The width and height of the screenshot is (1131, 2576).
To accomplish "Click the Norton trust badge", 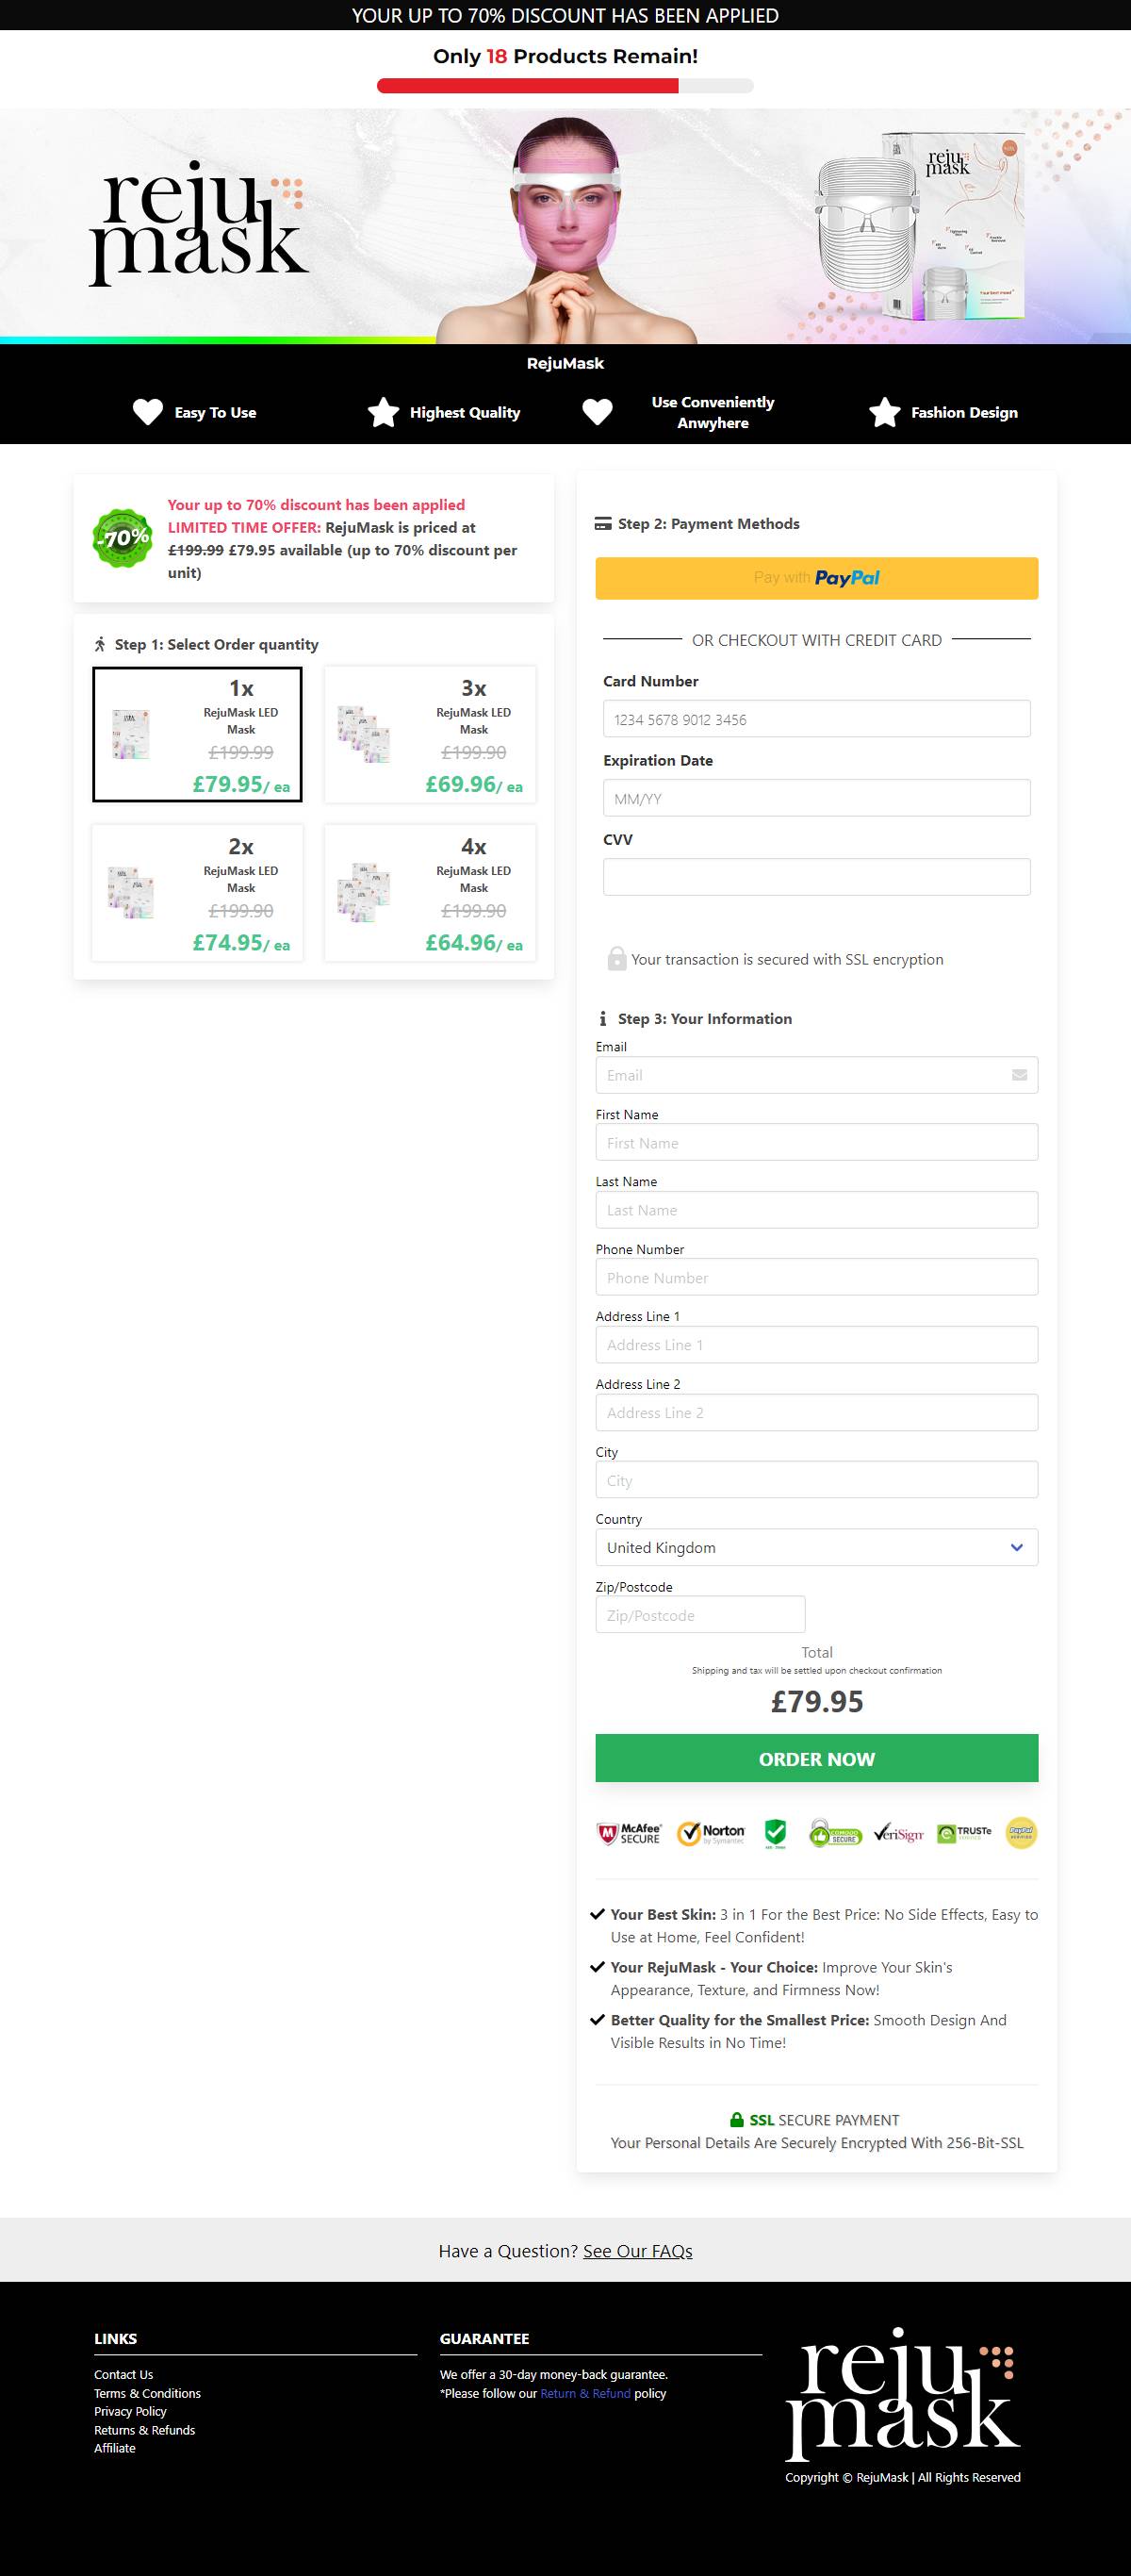I will [711, 1833].
